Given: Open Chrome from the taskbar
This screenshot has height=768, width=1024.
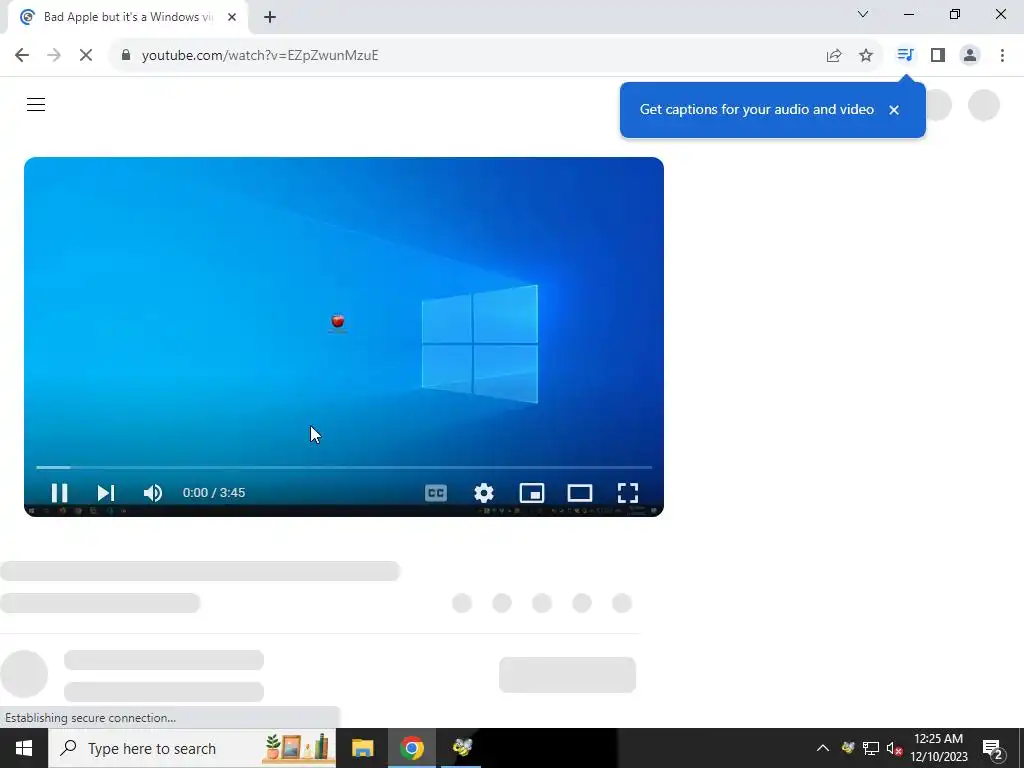Looking at the screenshot, I should 411,748.
